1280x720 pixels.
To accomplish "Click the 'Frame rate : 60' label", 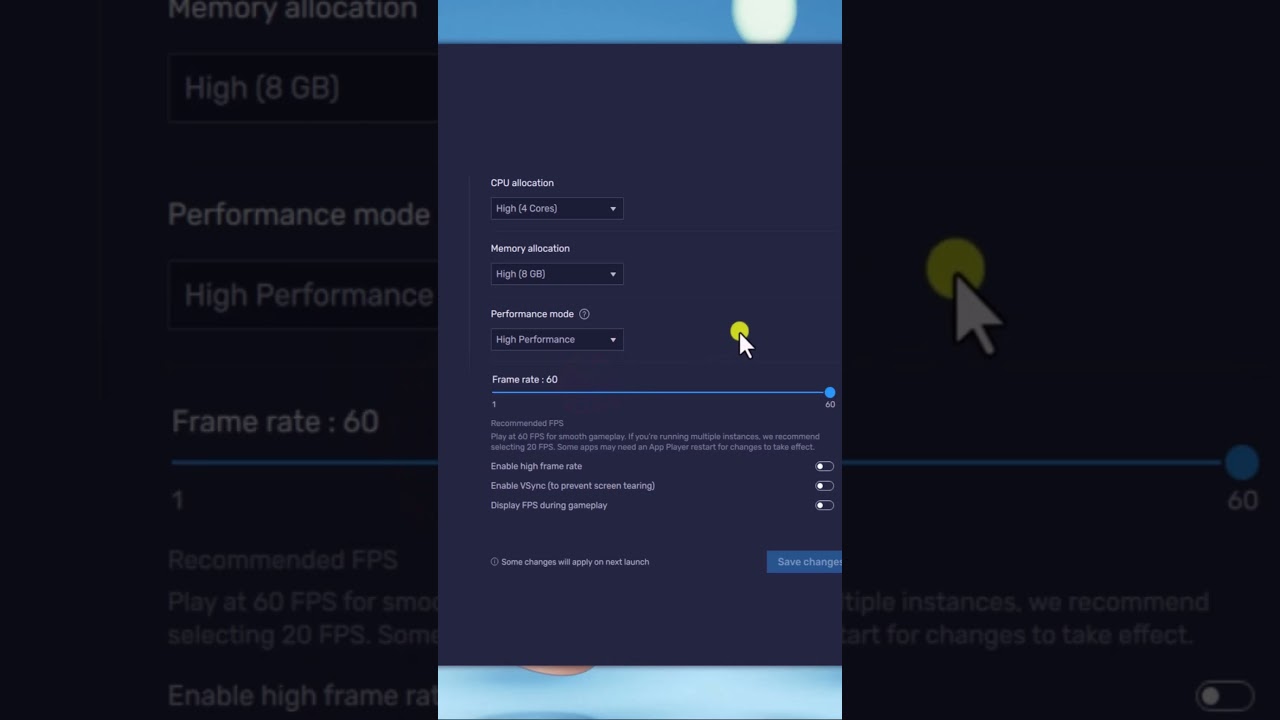I will [525, 379].
